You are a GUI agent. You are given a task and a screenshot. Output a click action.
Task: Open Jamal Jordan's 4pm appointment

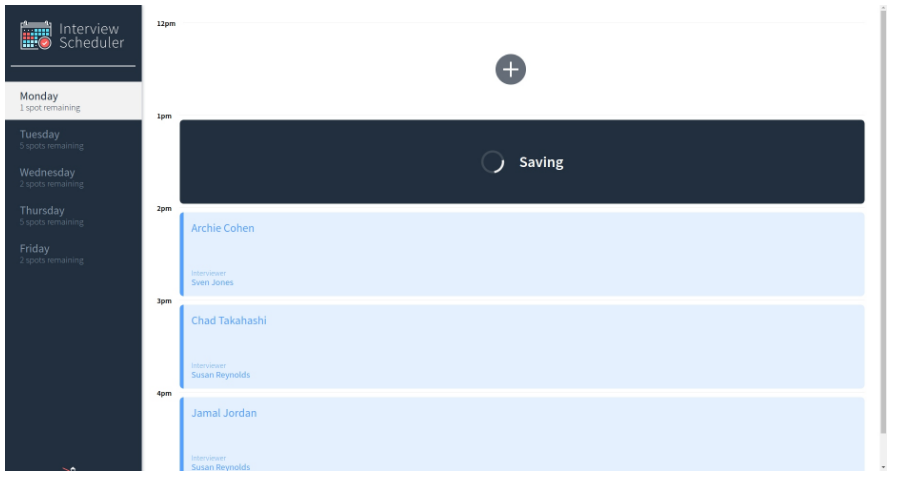(x=522, y=434)
